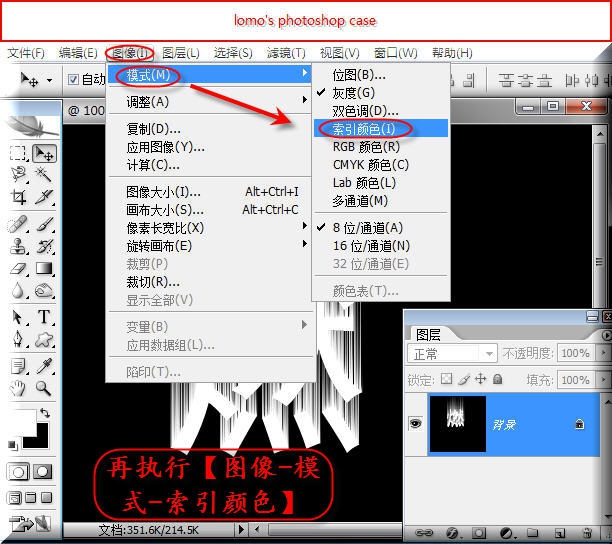Select the Path Selection tool
The height and width of the screenshot is (544, 612).
[17, 317]
